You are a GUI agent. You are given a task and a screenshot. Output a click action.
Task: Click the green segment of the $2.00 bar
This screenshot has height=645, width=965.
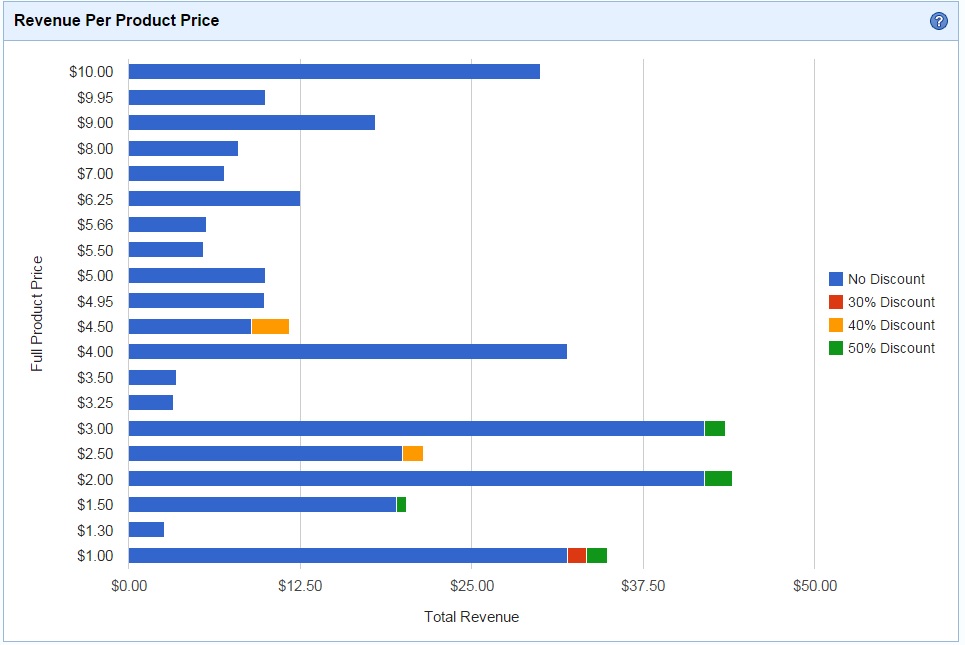point(718,479)
